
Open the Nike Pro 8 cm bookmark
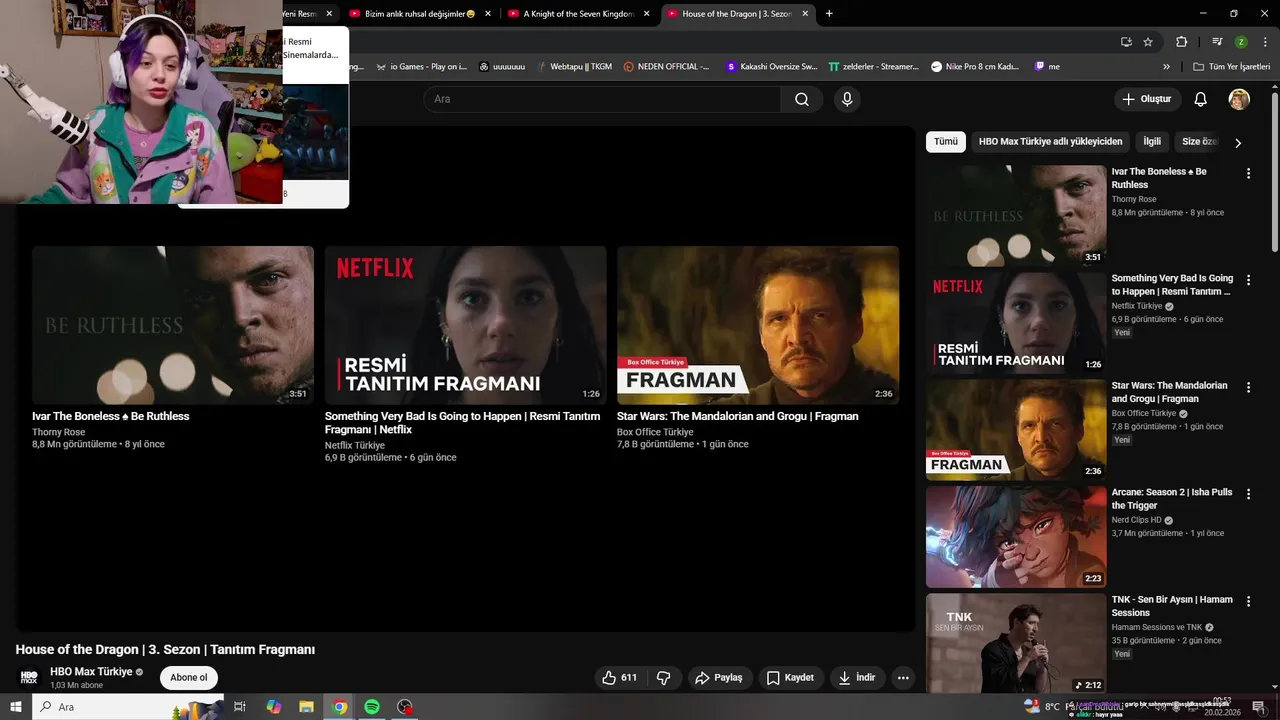(975, 67)
